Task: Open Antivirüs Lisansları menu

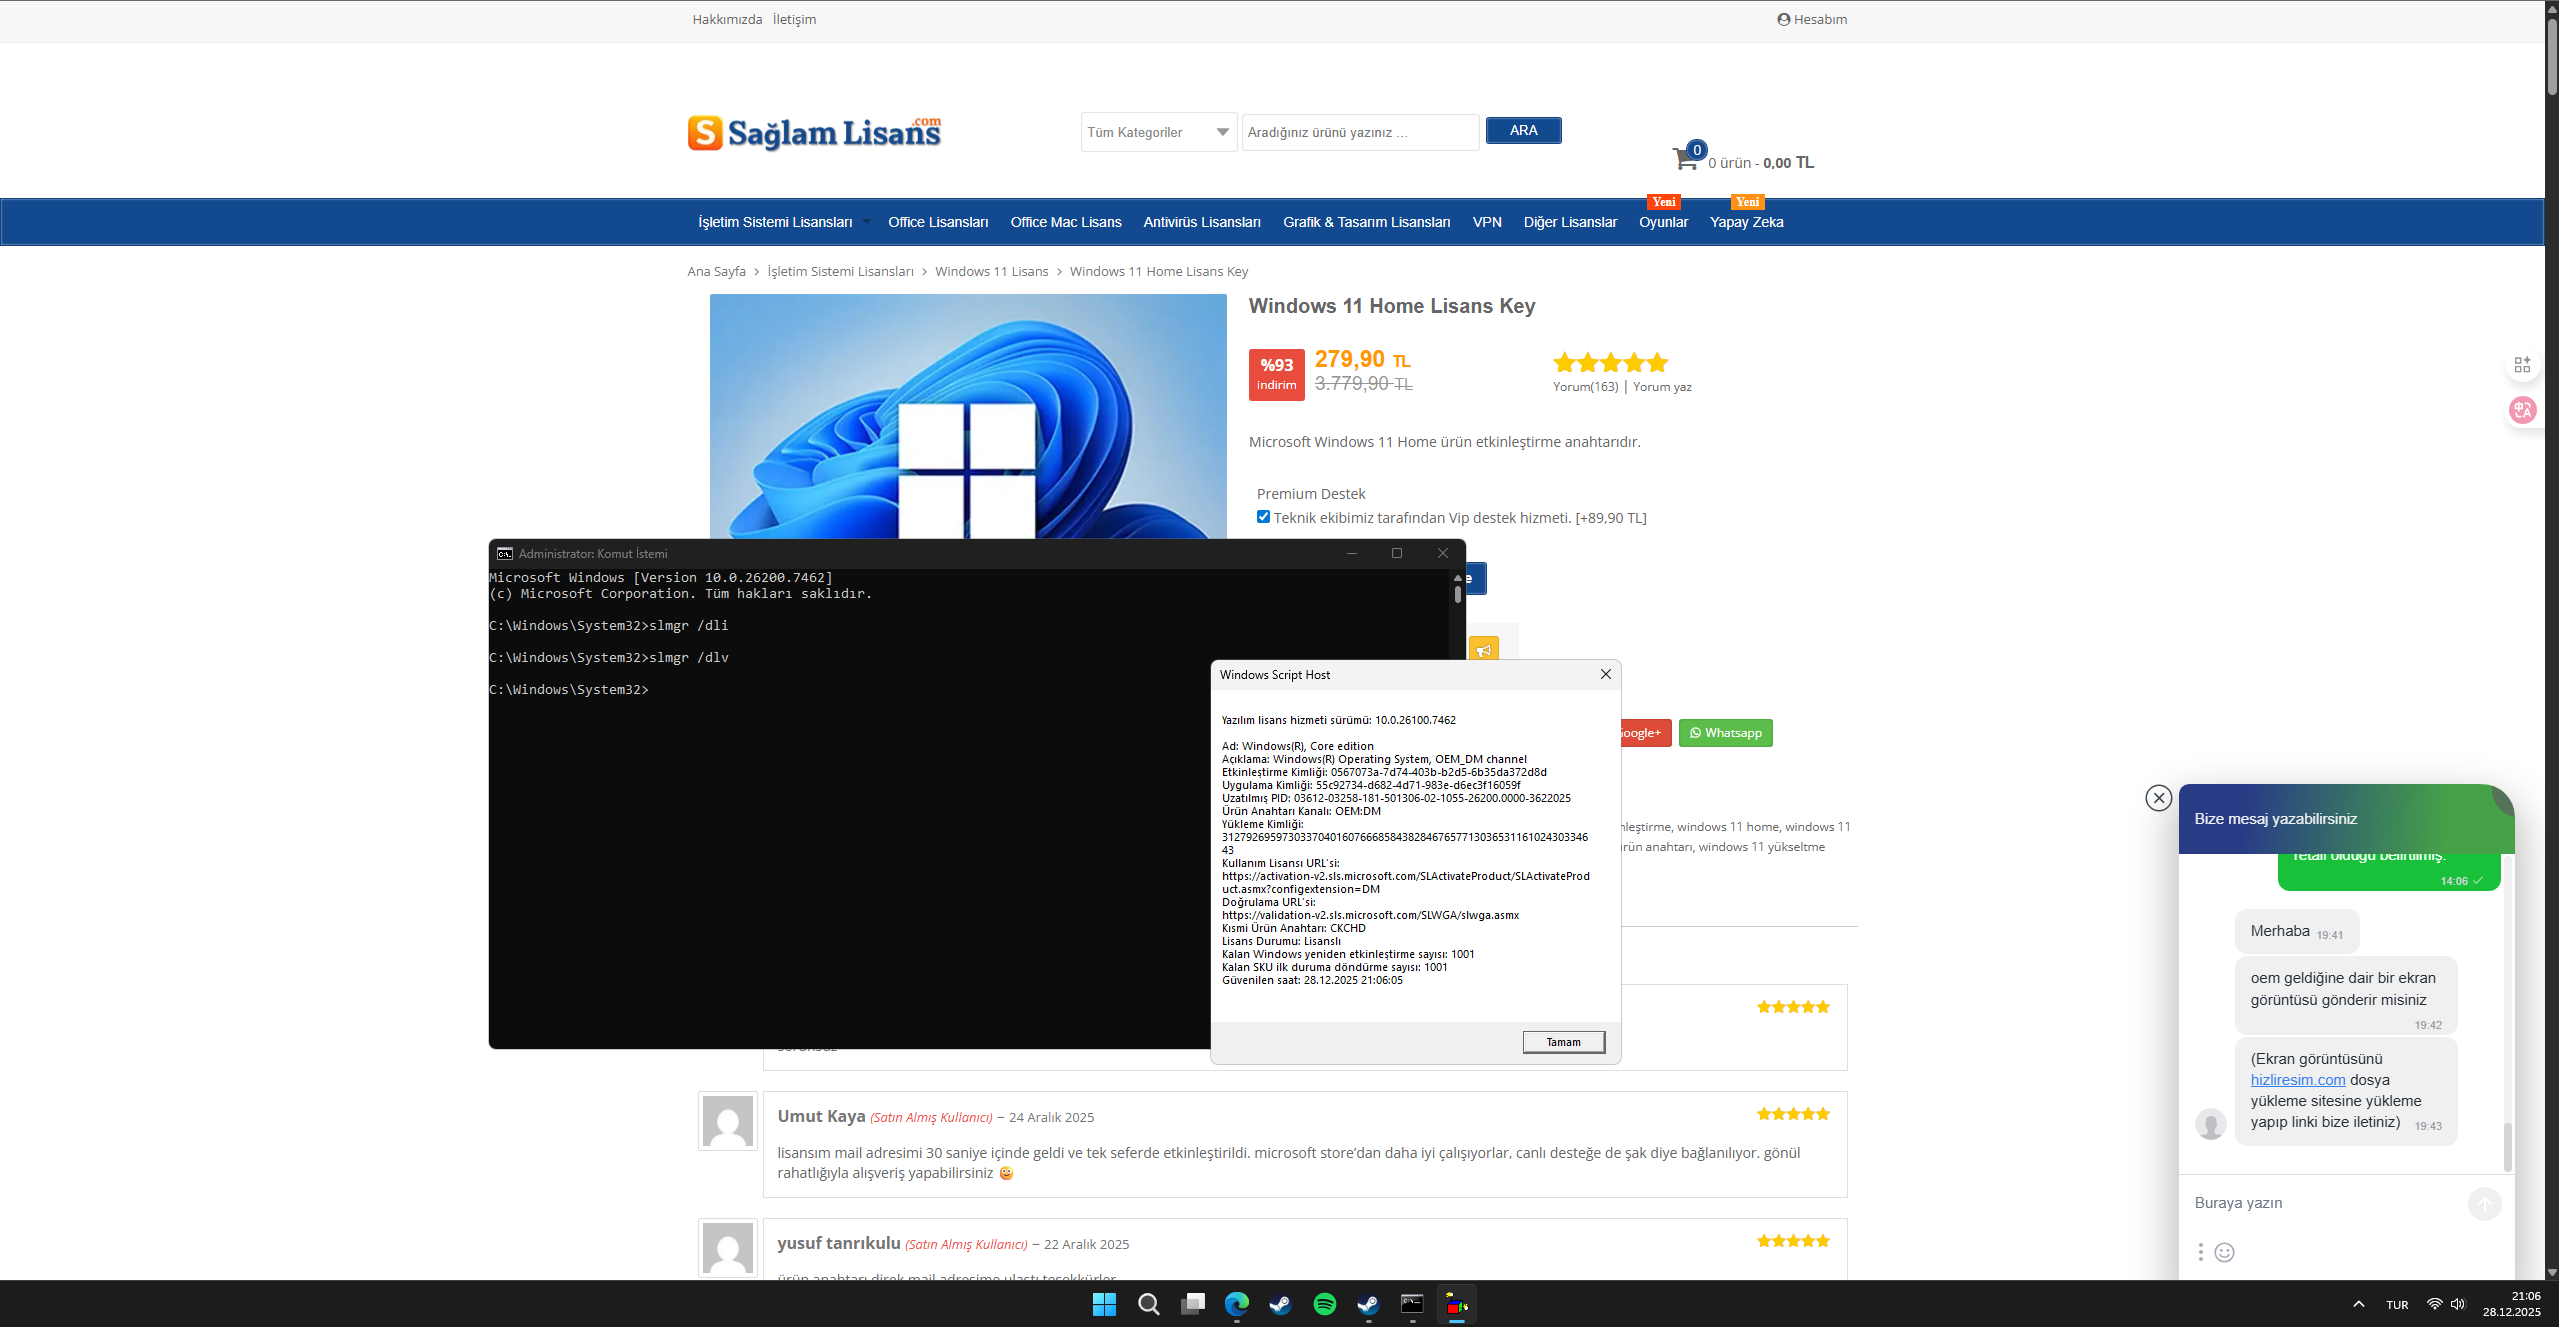Action: pyautogui.click(x=1202, y=222)
